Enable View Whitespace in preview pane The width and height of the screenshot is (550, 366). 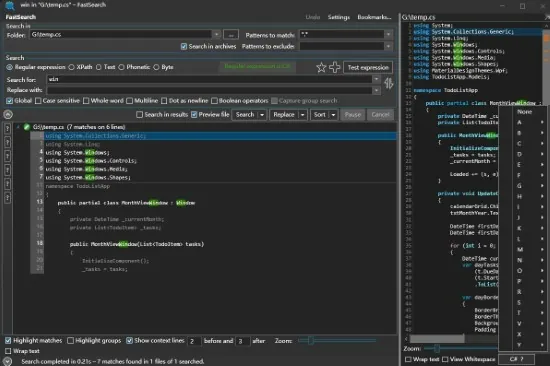point(445,359)
